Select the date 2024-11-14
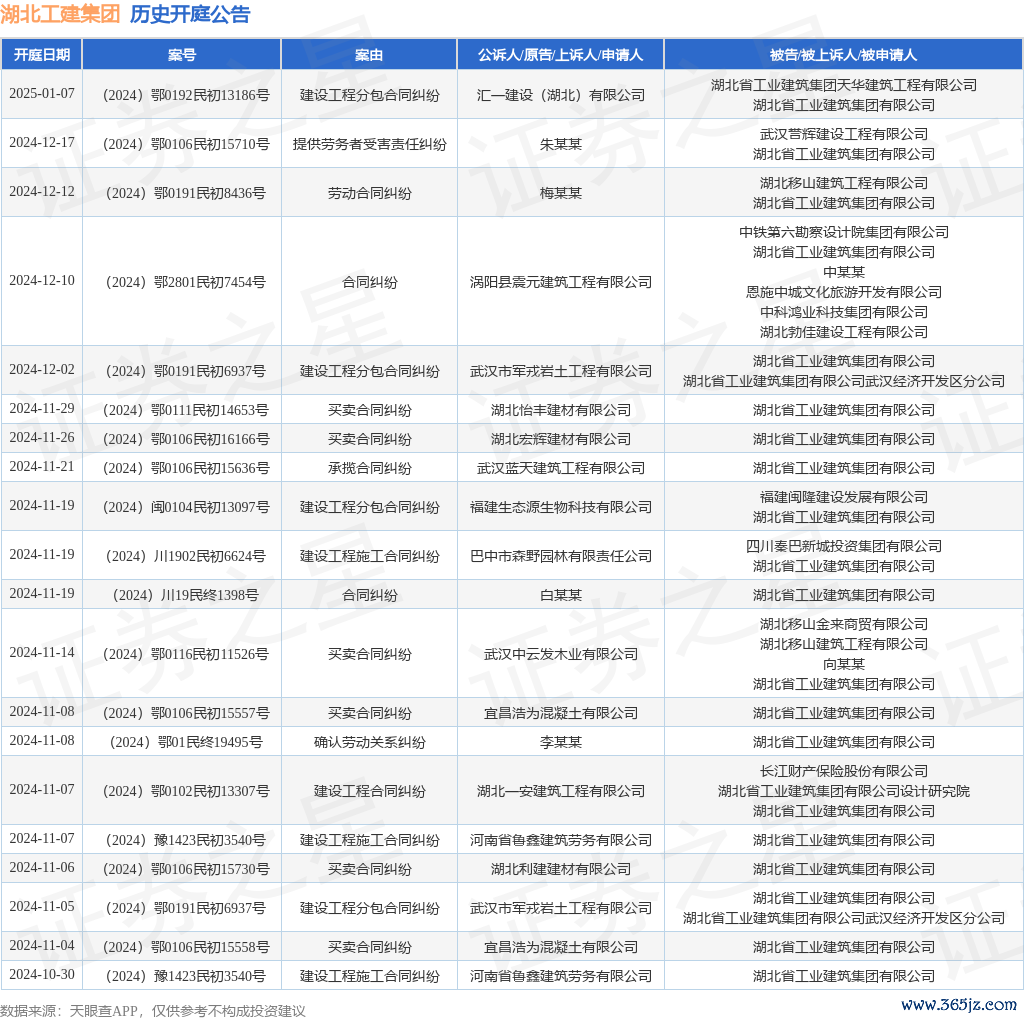Viewport: 1024px width, 1020px height. pyautogui.click(x=42, y=652)
